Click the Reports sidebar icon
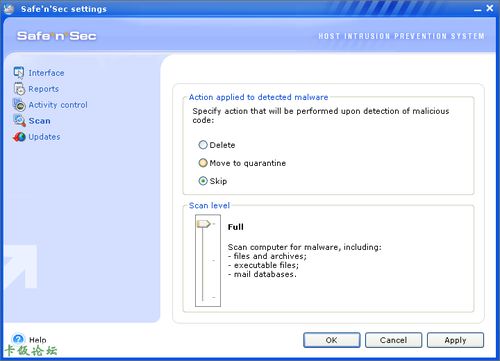Image resolution: width=500 pixels, height=361 pixels. pos(19,89)
